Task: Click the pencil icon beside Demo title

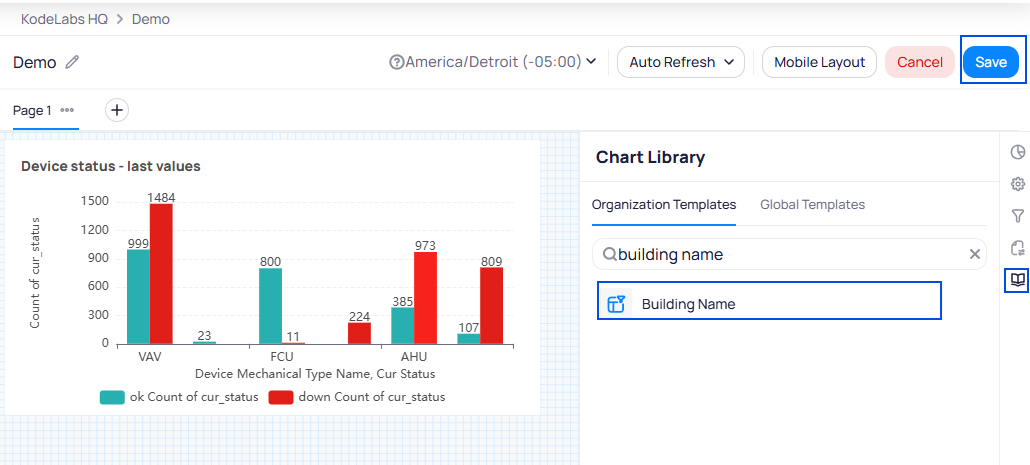Action: pos(72,62)
